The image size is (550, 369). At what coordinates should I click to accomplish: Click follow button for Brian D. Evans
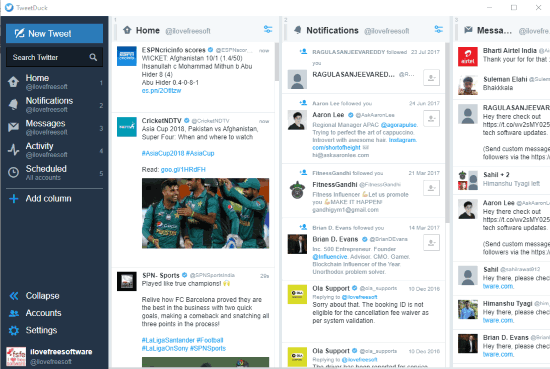click(x=431, y=242)
